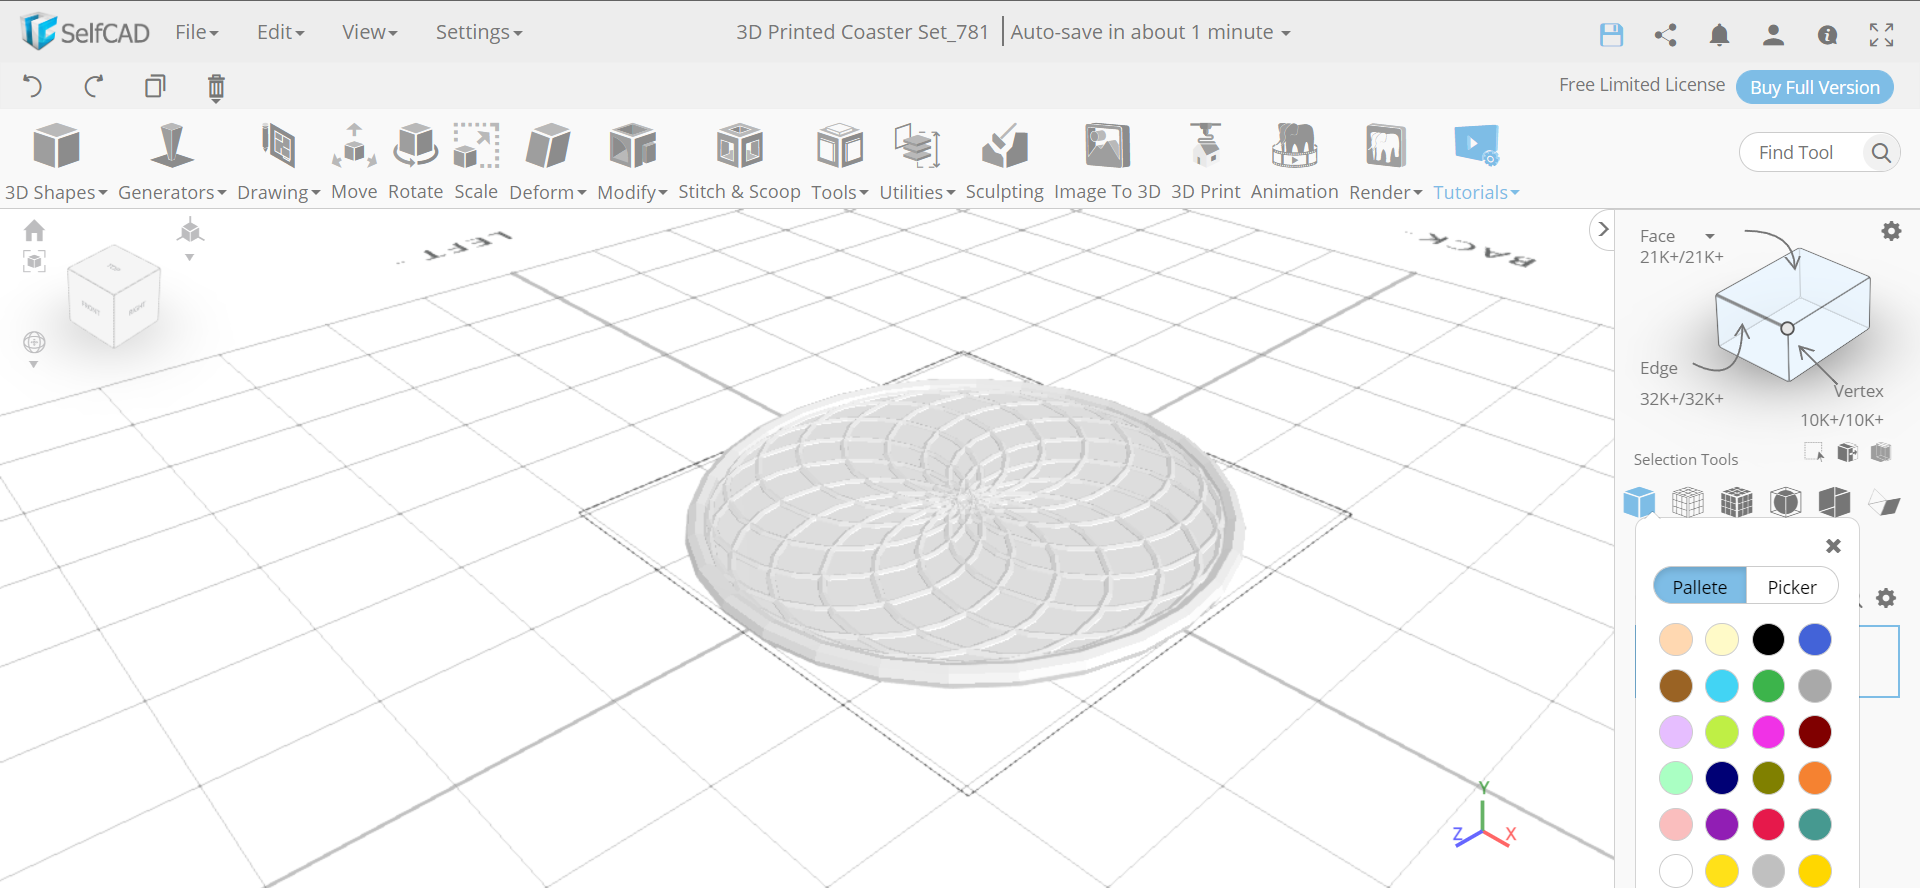Pick the black color swatch
This screenshot has height=888, width=1920.
pyautogui.click(x=1768, y=639)
